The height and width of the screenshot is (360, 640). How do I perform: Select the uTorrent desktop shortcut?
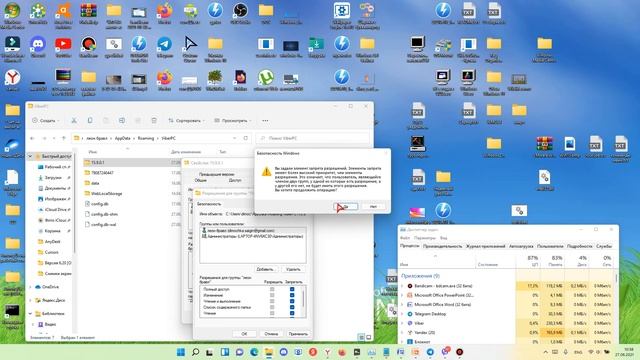[266, 80]
